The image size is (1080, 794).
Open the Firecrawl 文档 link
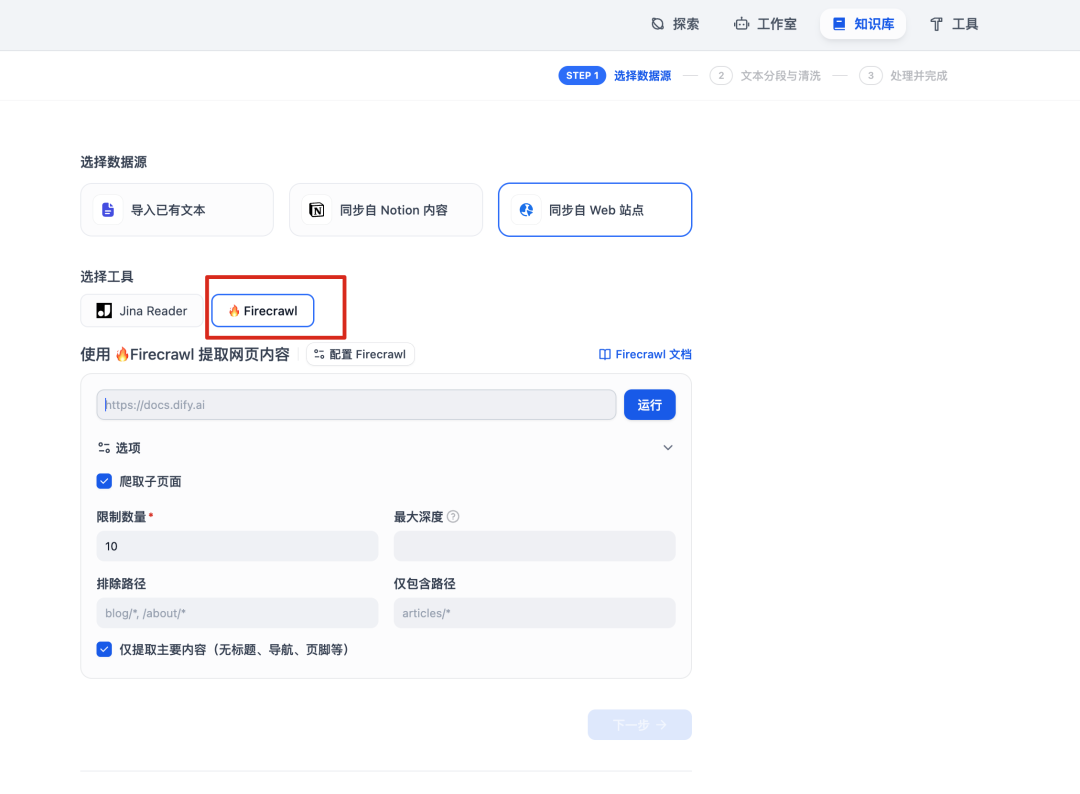(x=645, y=354)
